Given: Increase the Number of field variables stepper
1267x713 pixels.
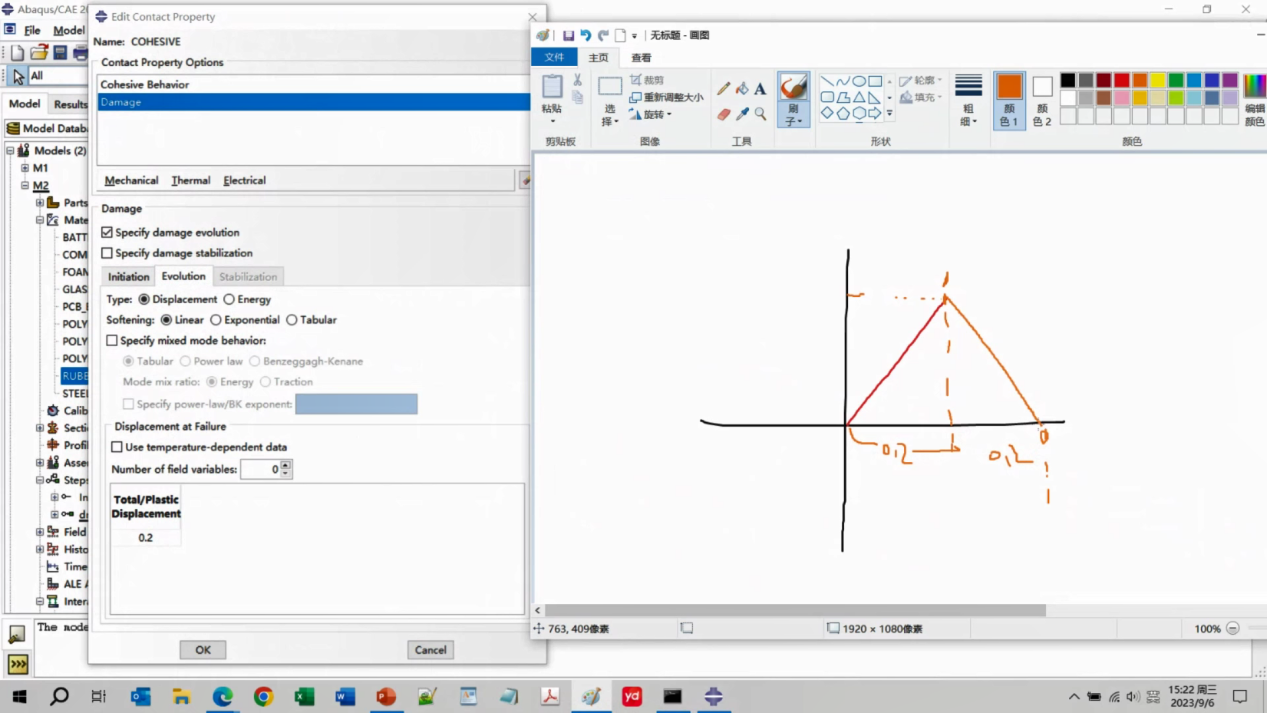Looking at the screenshot, I should click(287, 465).
